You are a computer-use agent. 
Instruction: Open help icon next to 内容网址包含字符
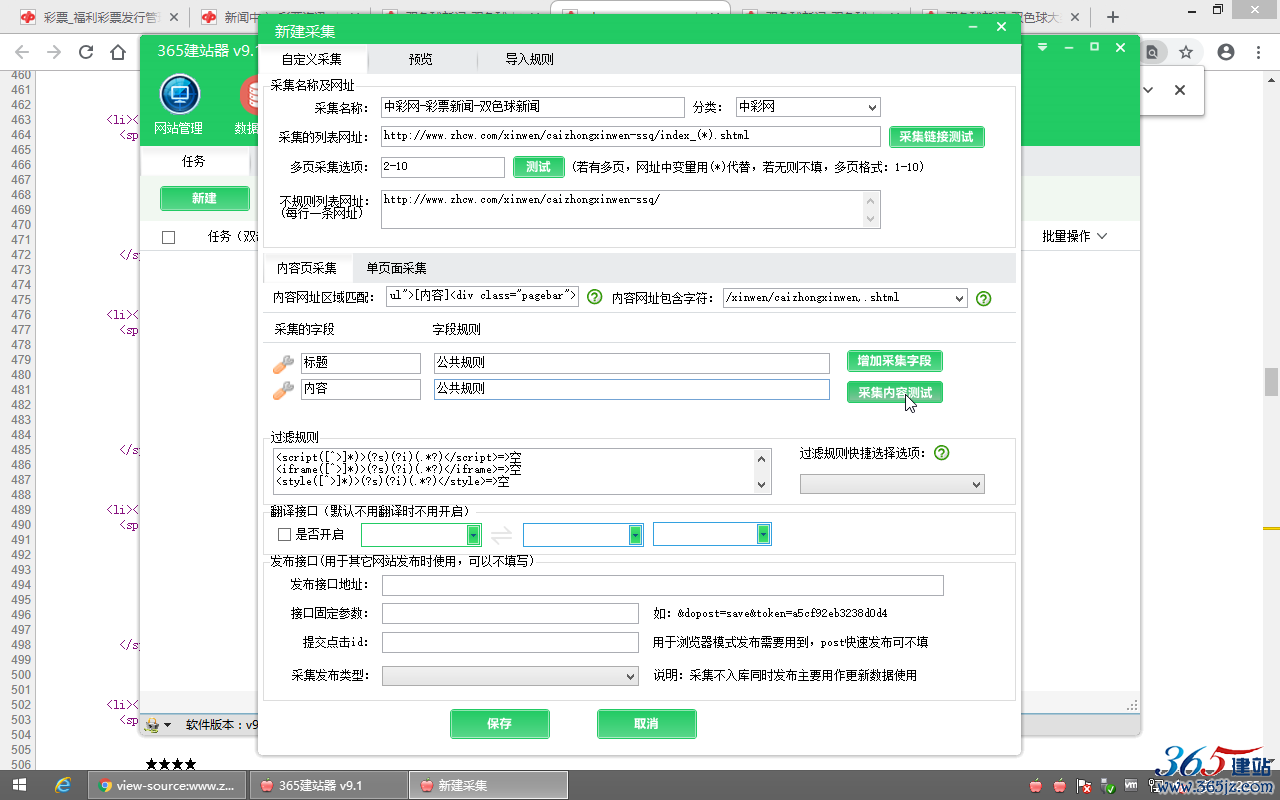(x=983, y=298)
